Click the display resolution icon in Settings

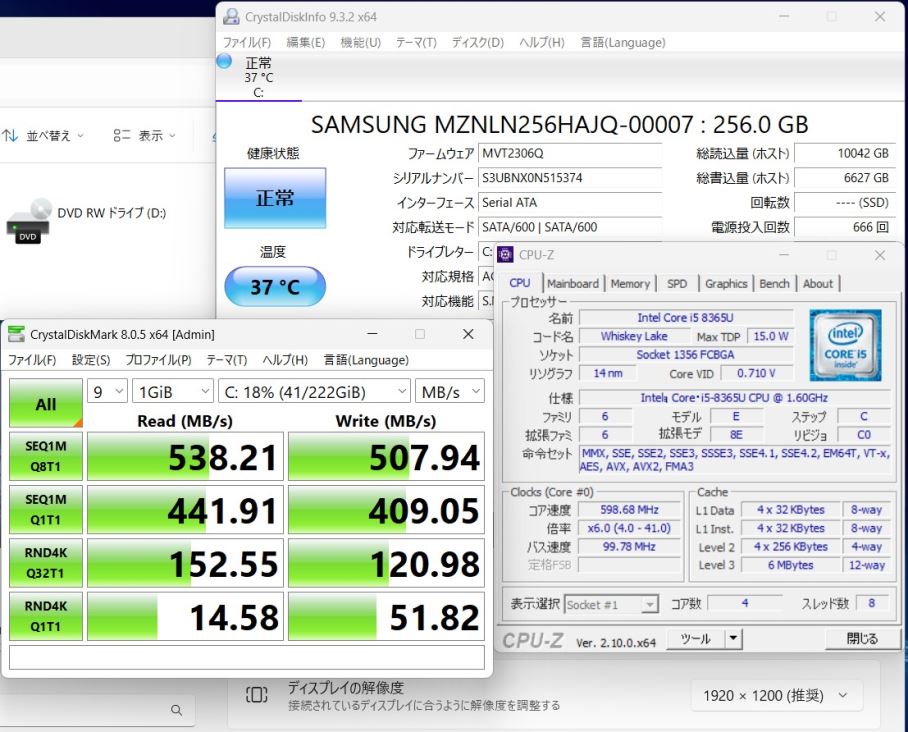(x=257, y=694)
